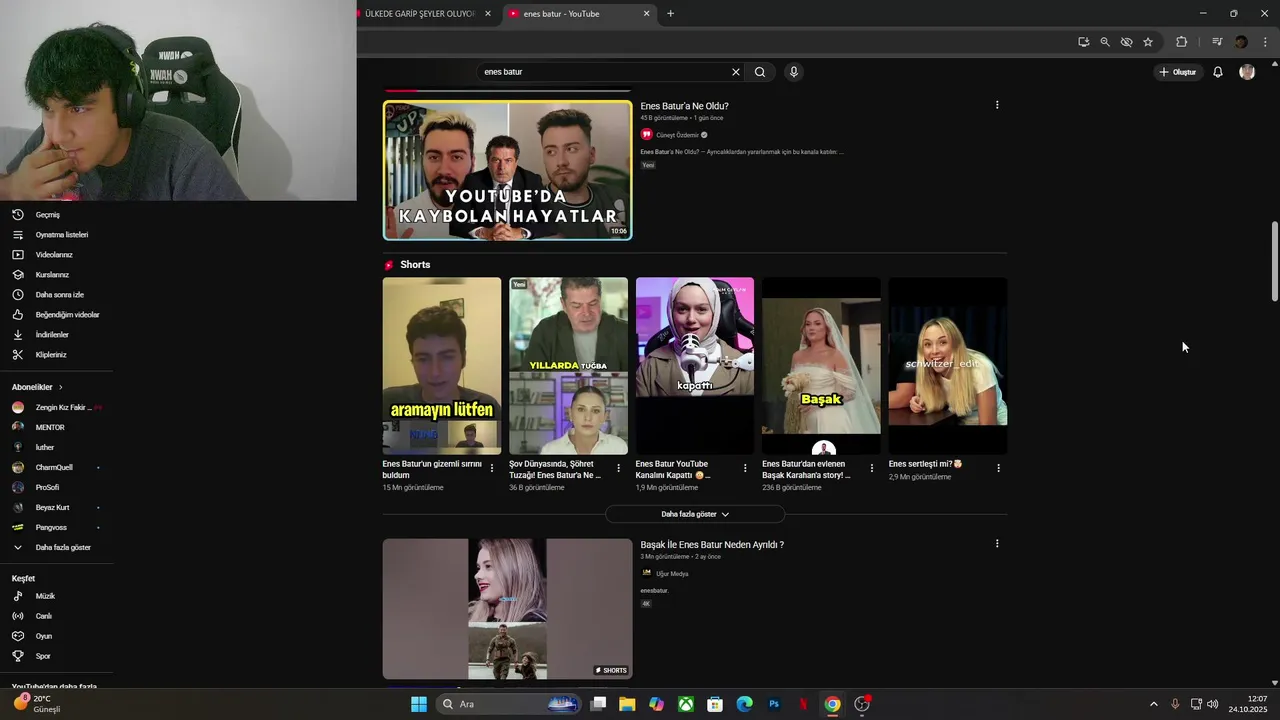Go to Videolarınız in sidebar

coord(56,255)
